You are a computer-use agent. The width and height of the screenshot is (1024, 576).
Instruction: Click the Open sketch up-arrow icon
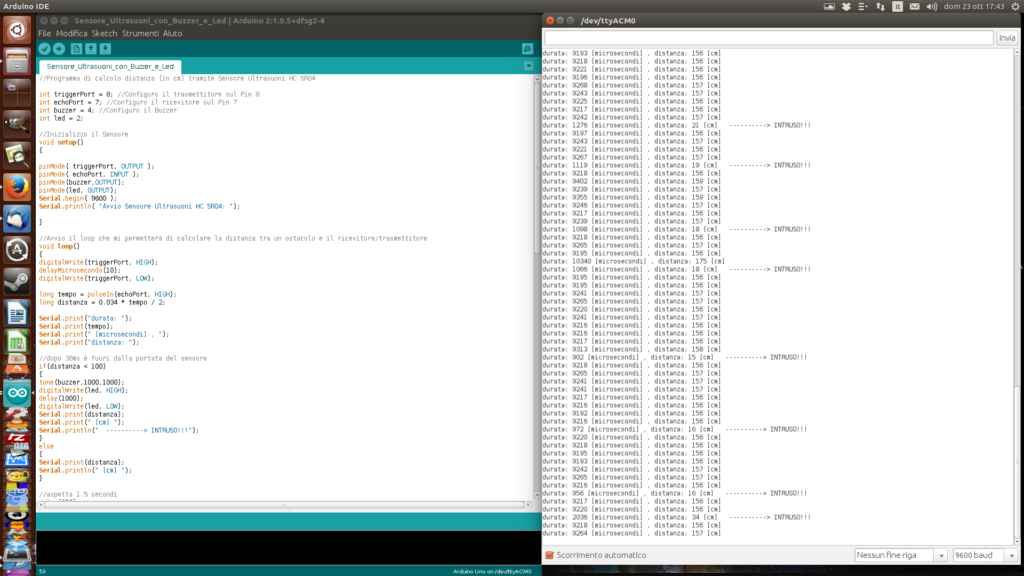tap(91, 49)
